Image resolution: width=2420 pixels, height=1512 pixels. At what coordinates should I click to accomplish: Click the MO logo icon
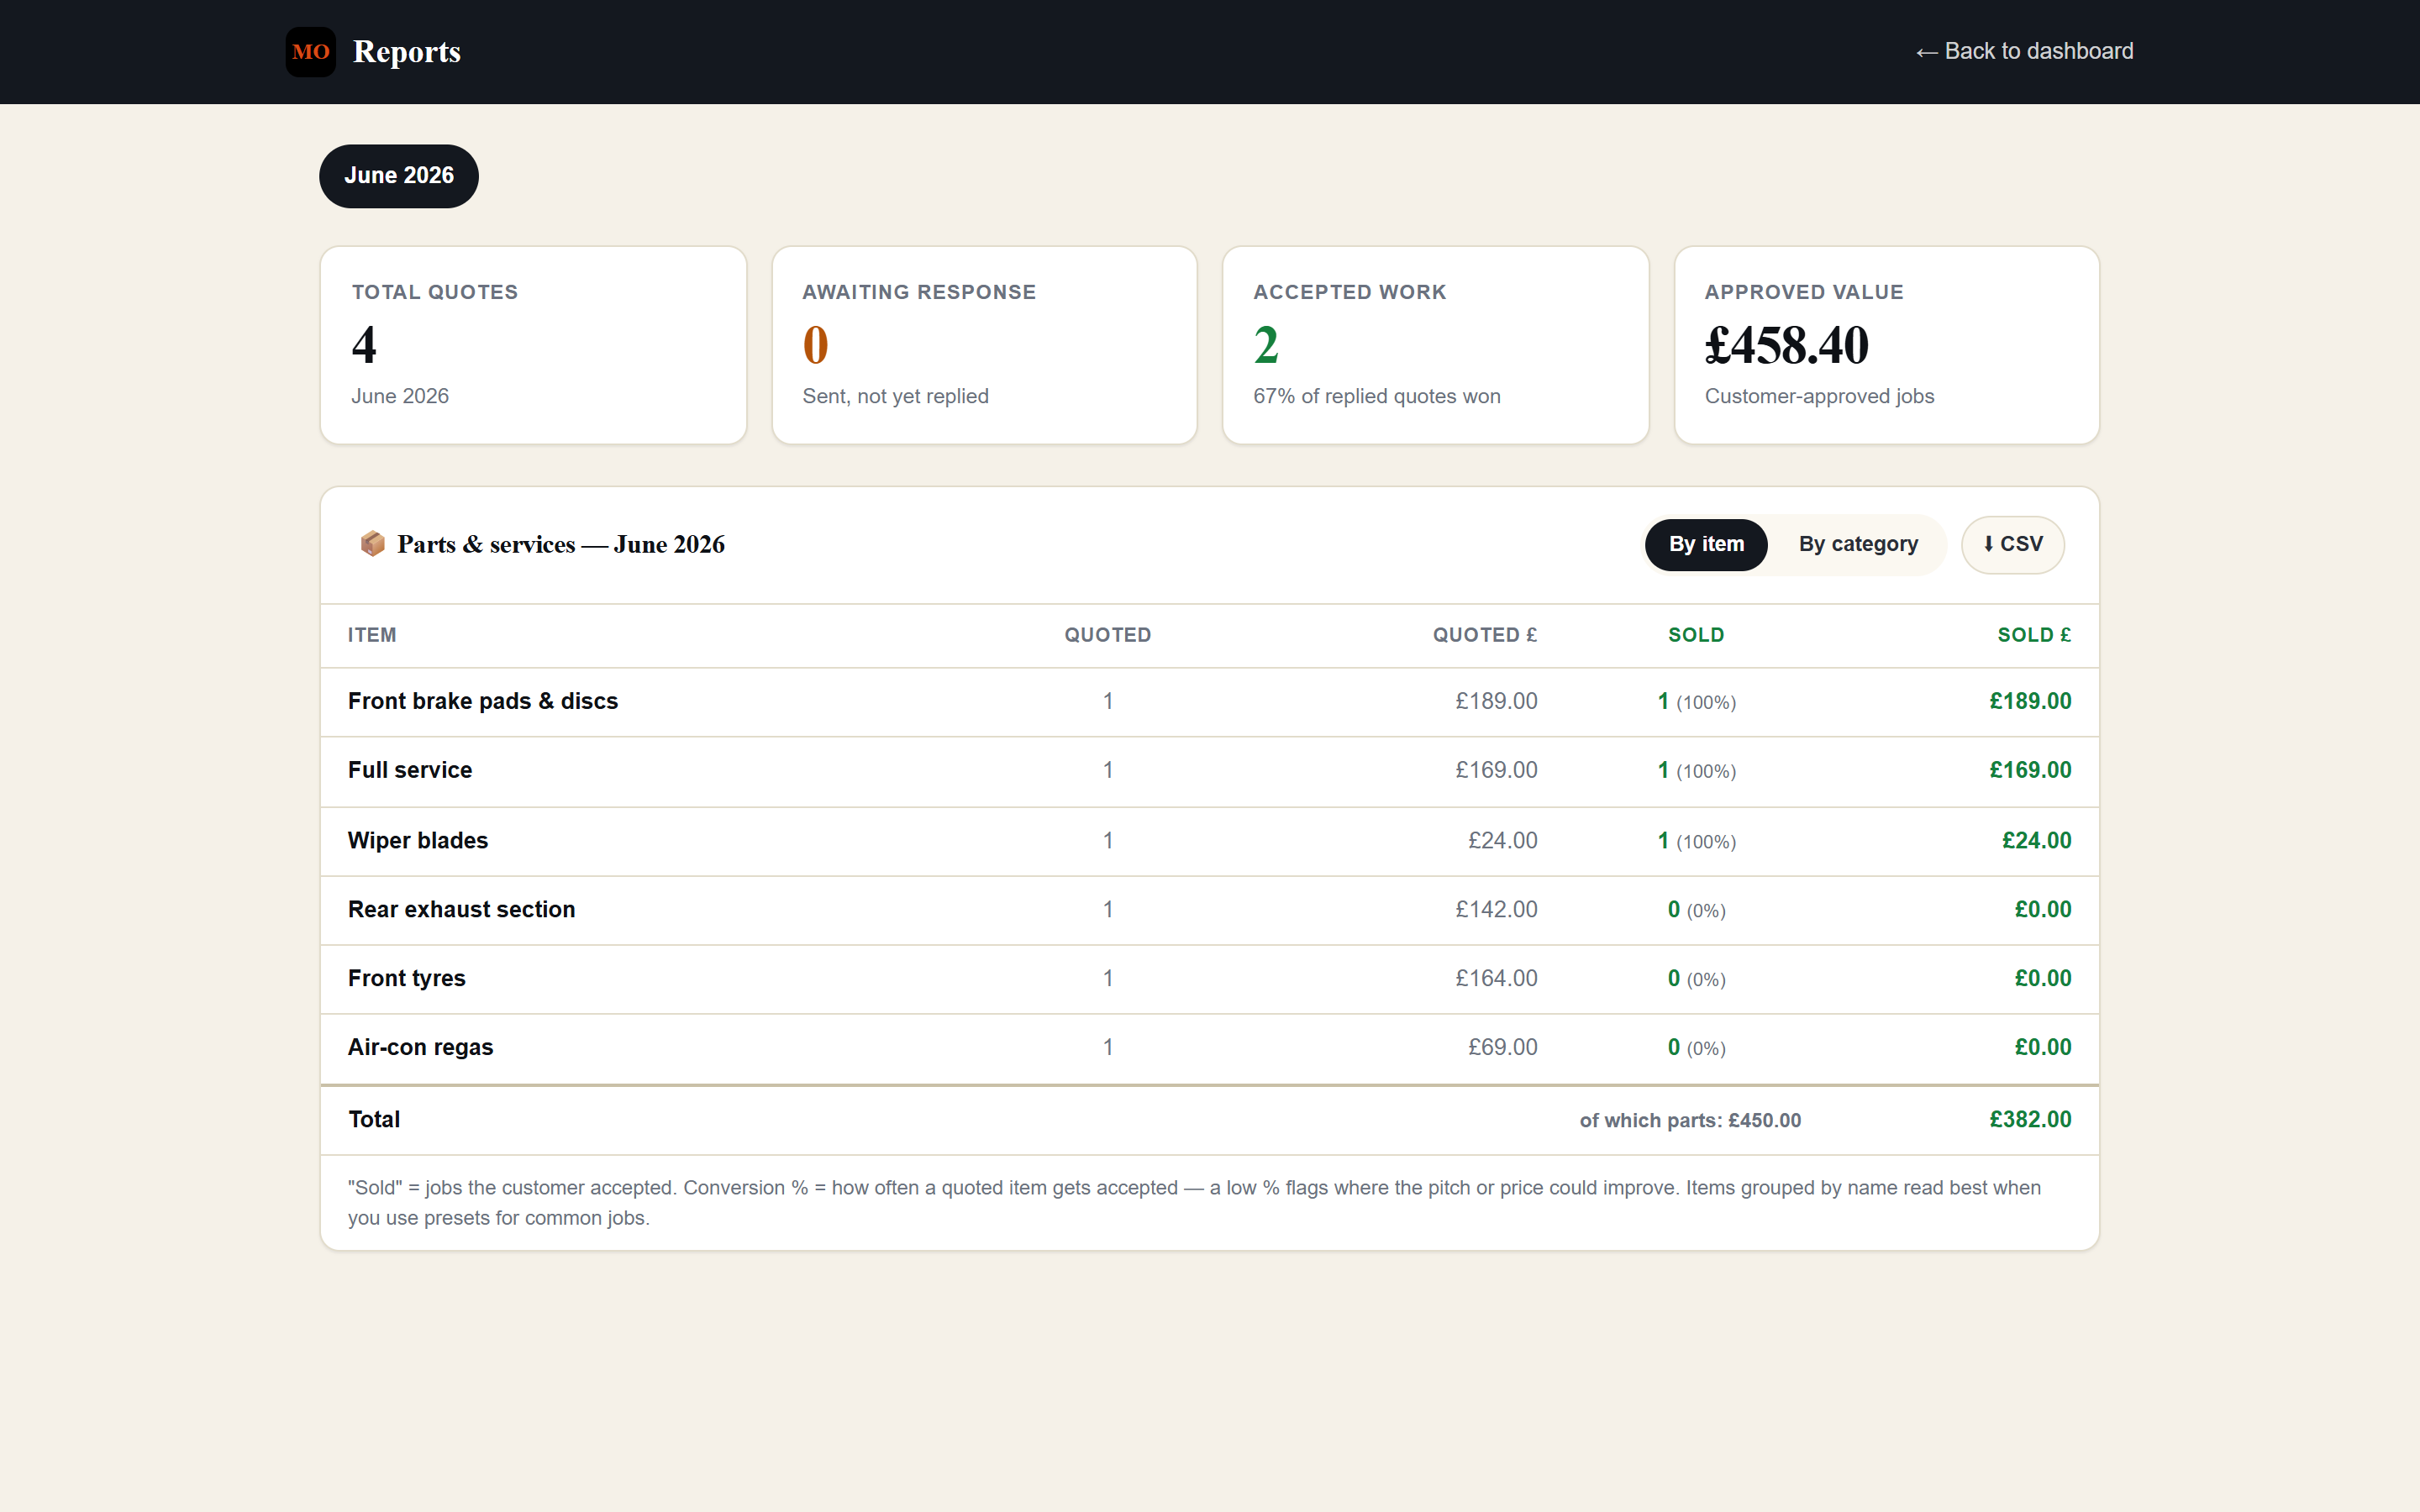tap(310, 52)
